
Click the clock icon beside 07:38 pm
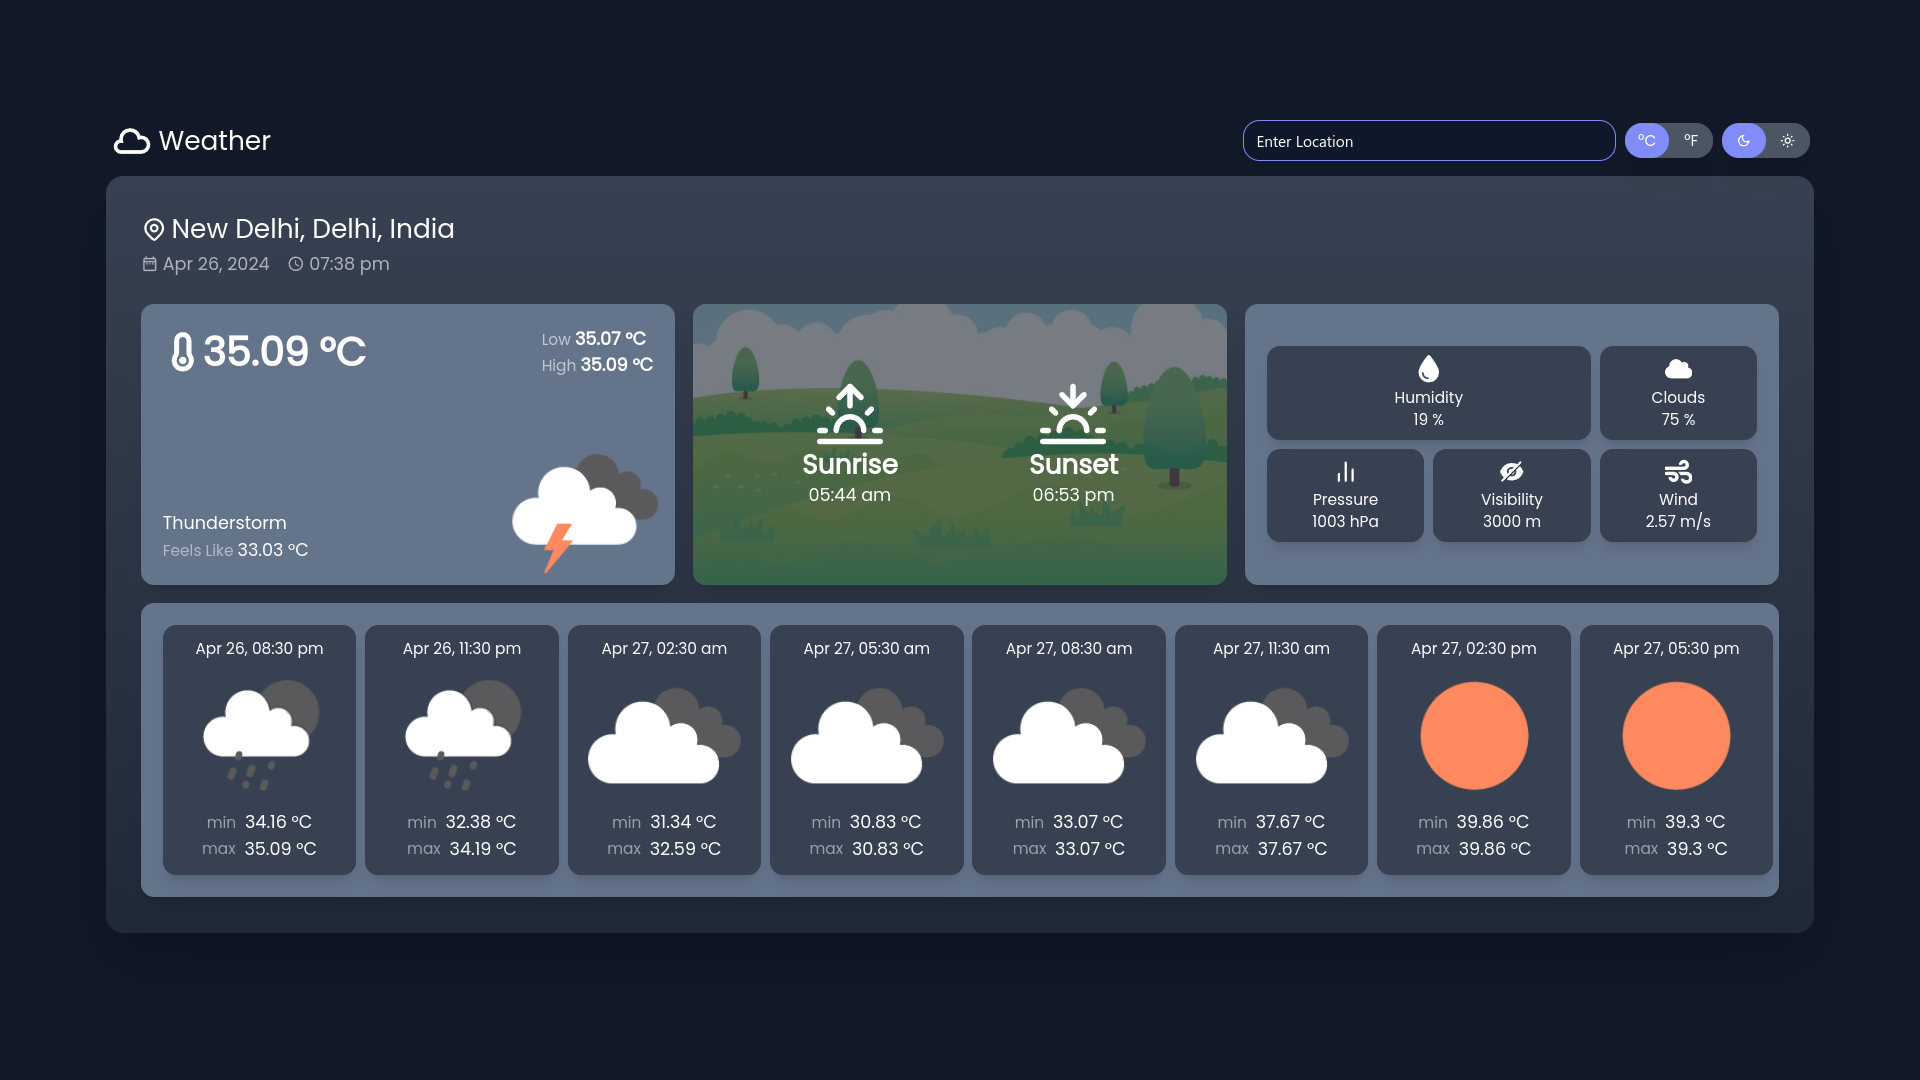pos(295,264)
